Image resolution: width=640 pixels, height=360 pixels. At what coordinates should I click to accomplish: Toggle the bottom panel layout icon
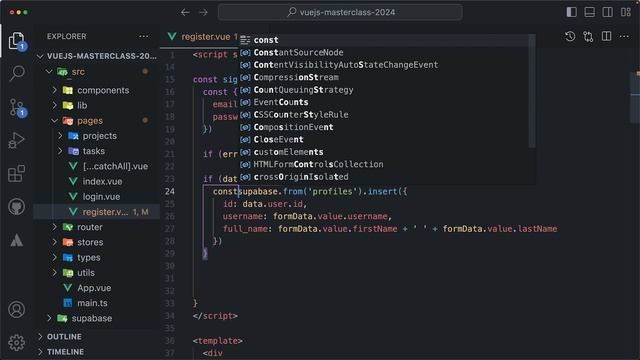[x=589, y=12]
